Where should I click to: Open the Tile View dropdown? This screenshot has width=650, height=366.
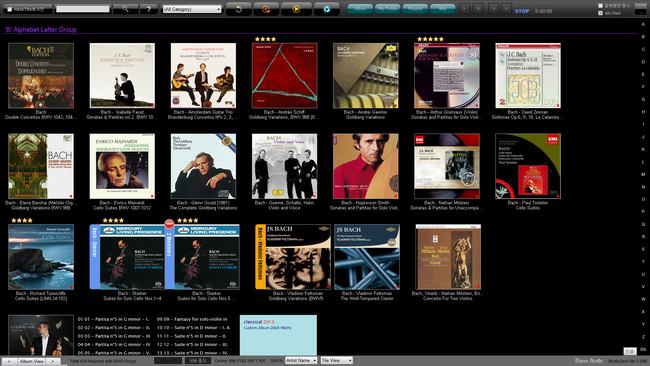coord(337,361)
